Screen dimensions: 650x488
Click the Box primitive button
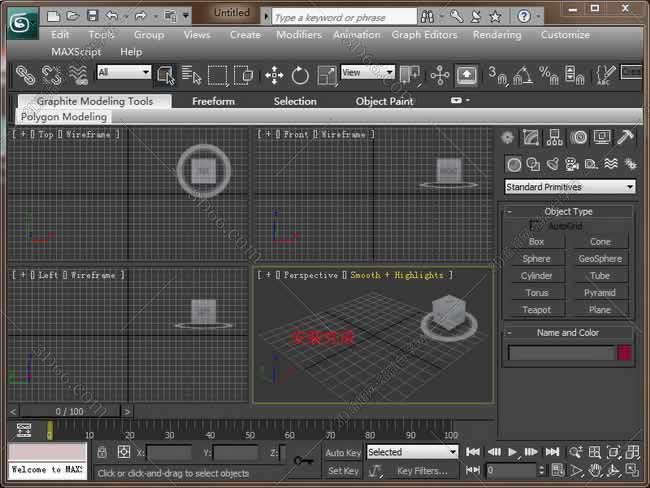click(536, 242)
